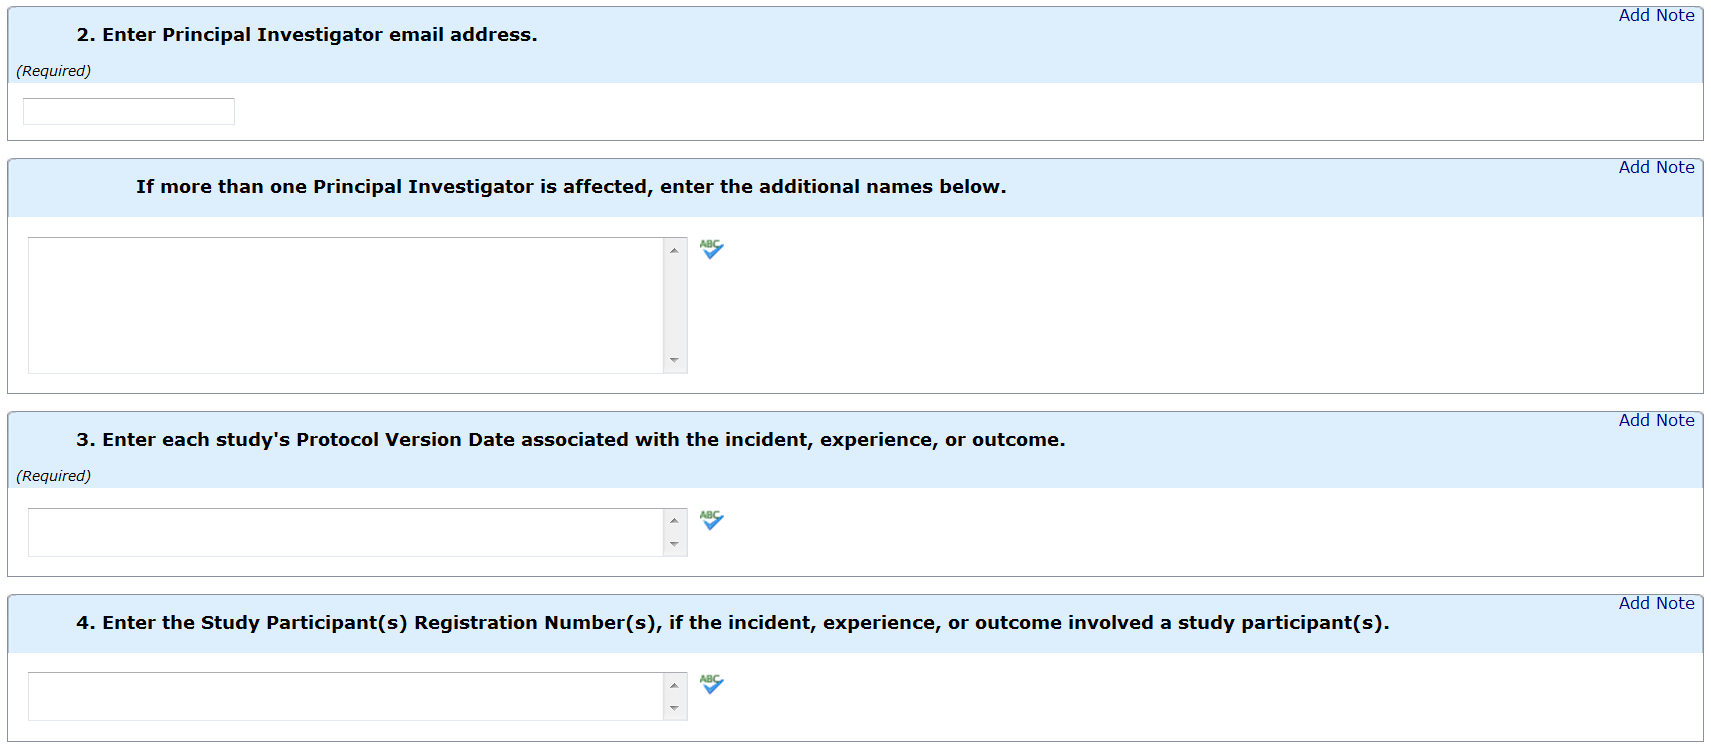
Task: Click the question 2 heading about email address
Action: pos(307,35)
